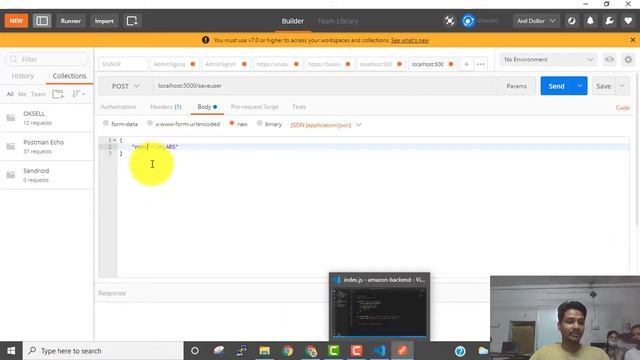Image resolution: width=640 pixels, height=360 pixels.
Task: Open File Explorer from taskbar
Action: pyautogui.click(x=264, y=351)
